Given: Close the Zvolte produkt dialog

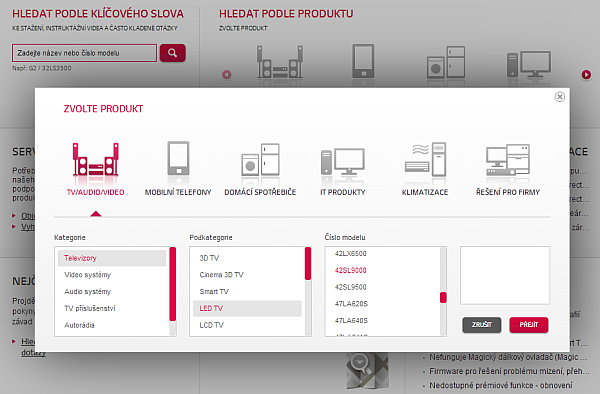Looking at the screenshot, I should coord(559,97).
